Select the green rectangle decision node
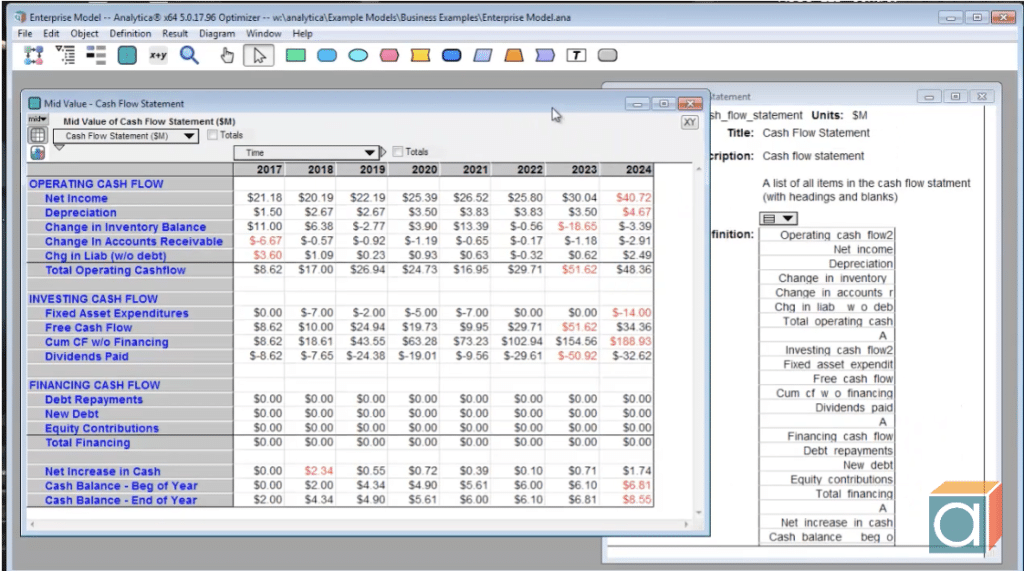This screenshot has height=571, width=1024. pyautogui.click(x=295, y=56)
